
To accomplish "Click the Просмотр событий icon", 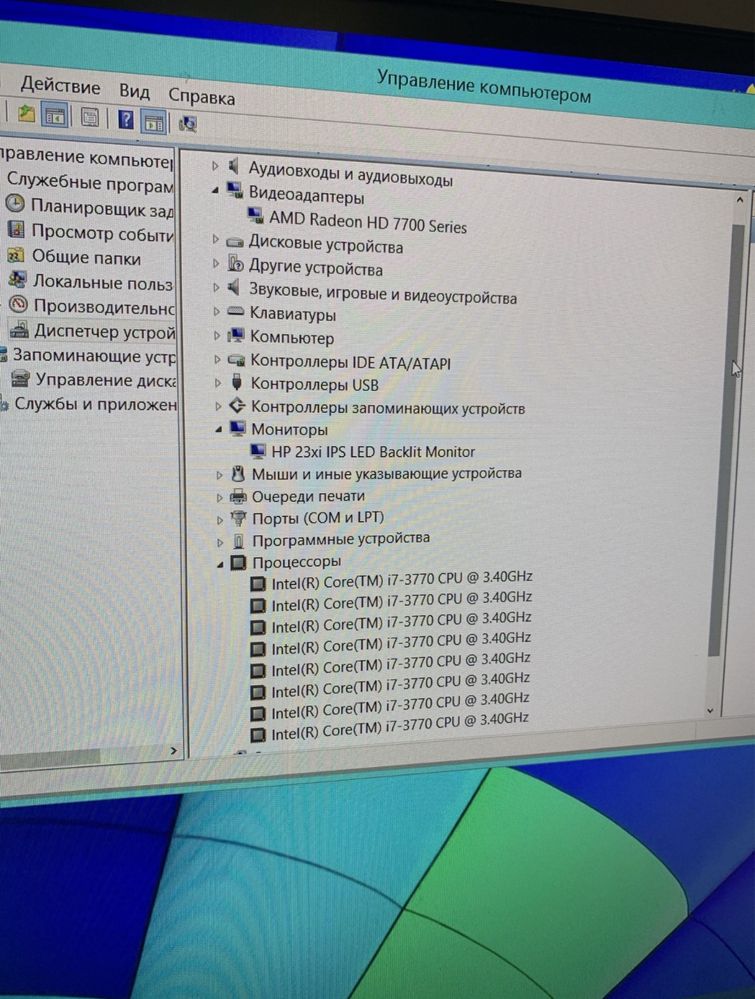I will (17, 229).
